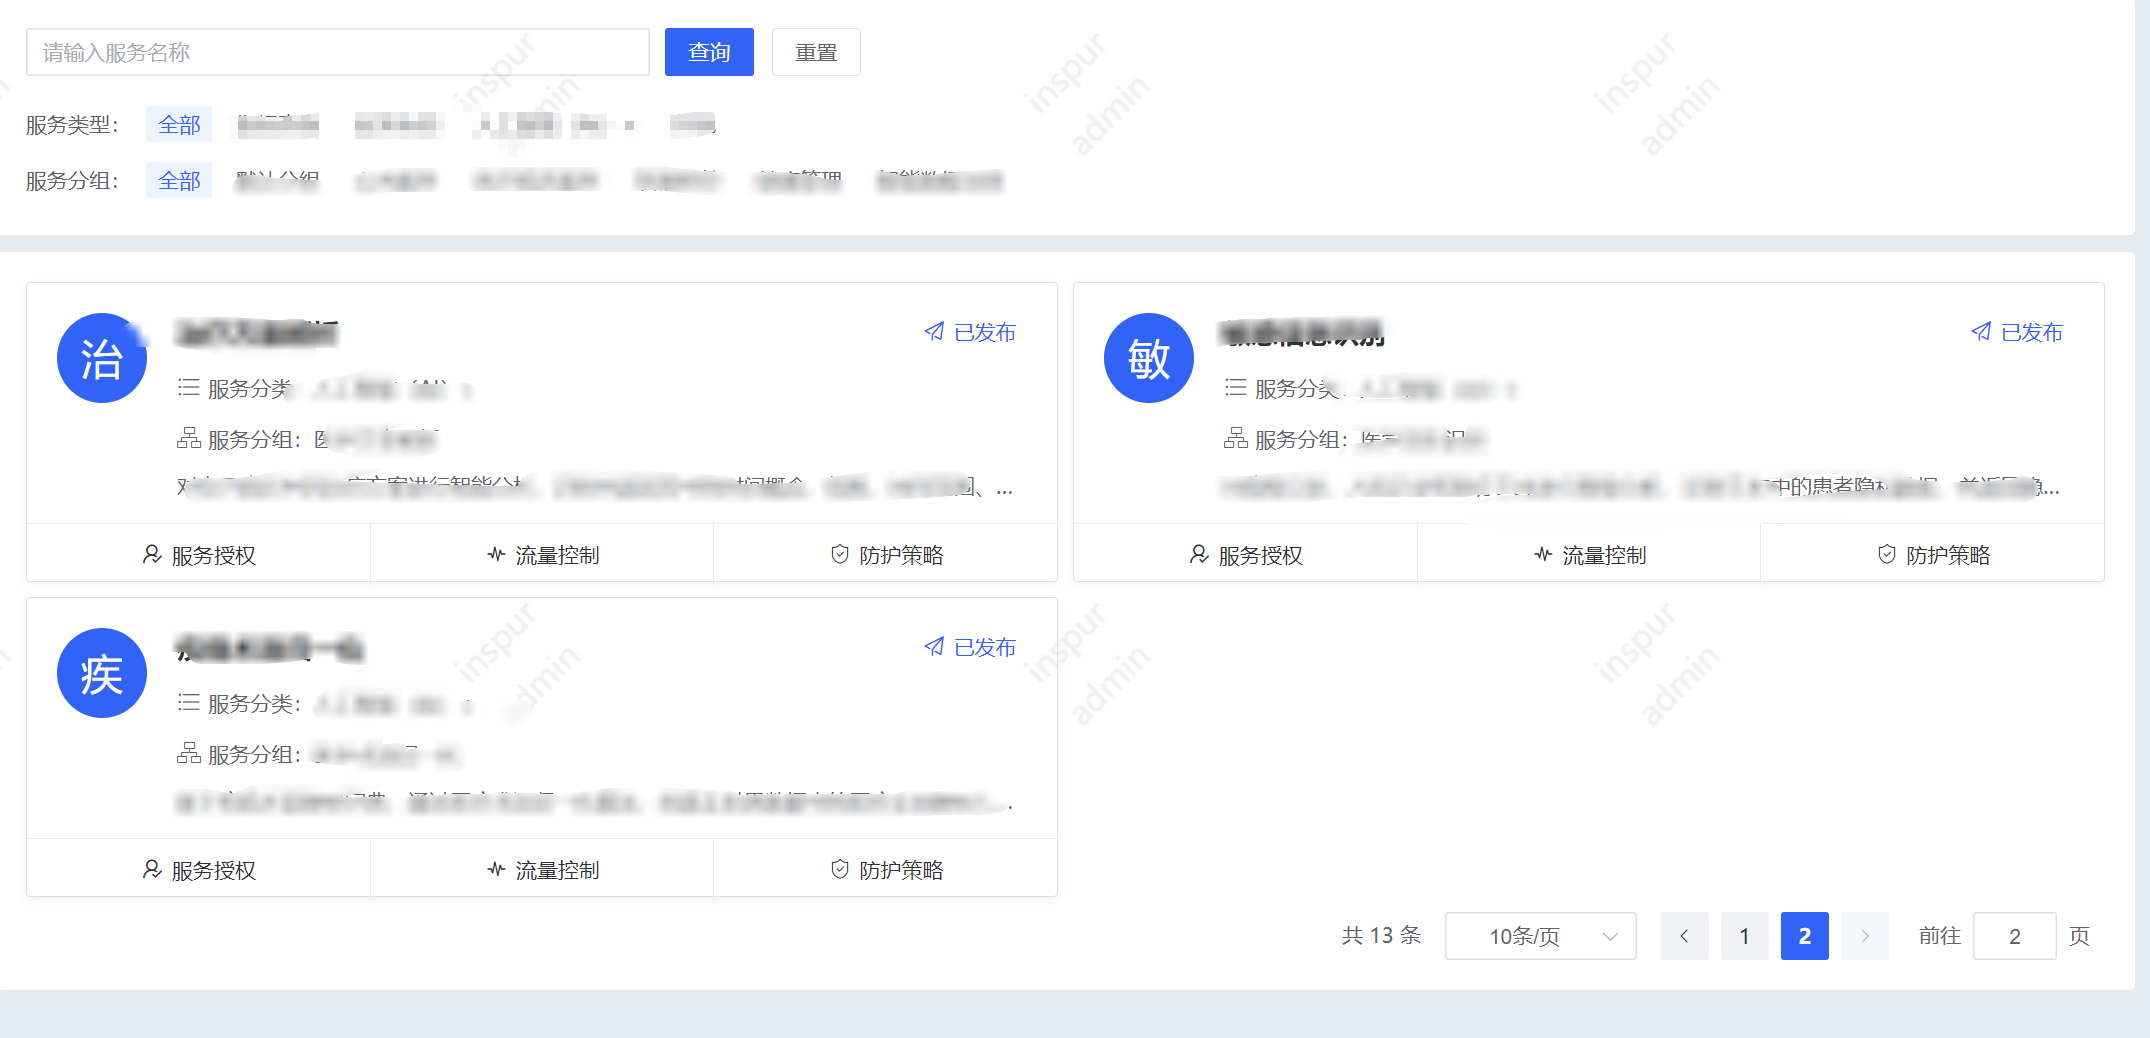Open 流量控制 on the 治 card
Viewport: 2150px width, 1038px height.
(x=543, y=555)
